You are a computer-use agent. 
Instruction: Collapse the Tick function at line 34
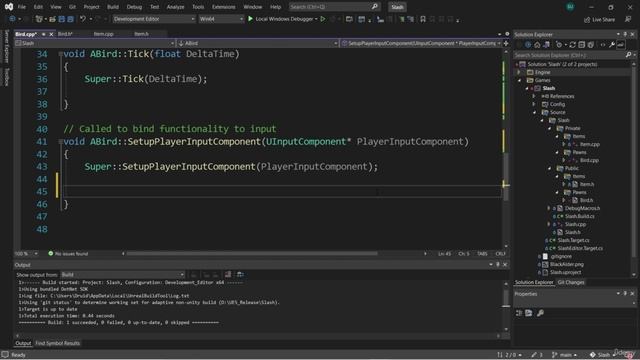point(60,54)
